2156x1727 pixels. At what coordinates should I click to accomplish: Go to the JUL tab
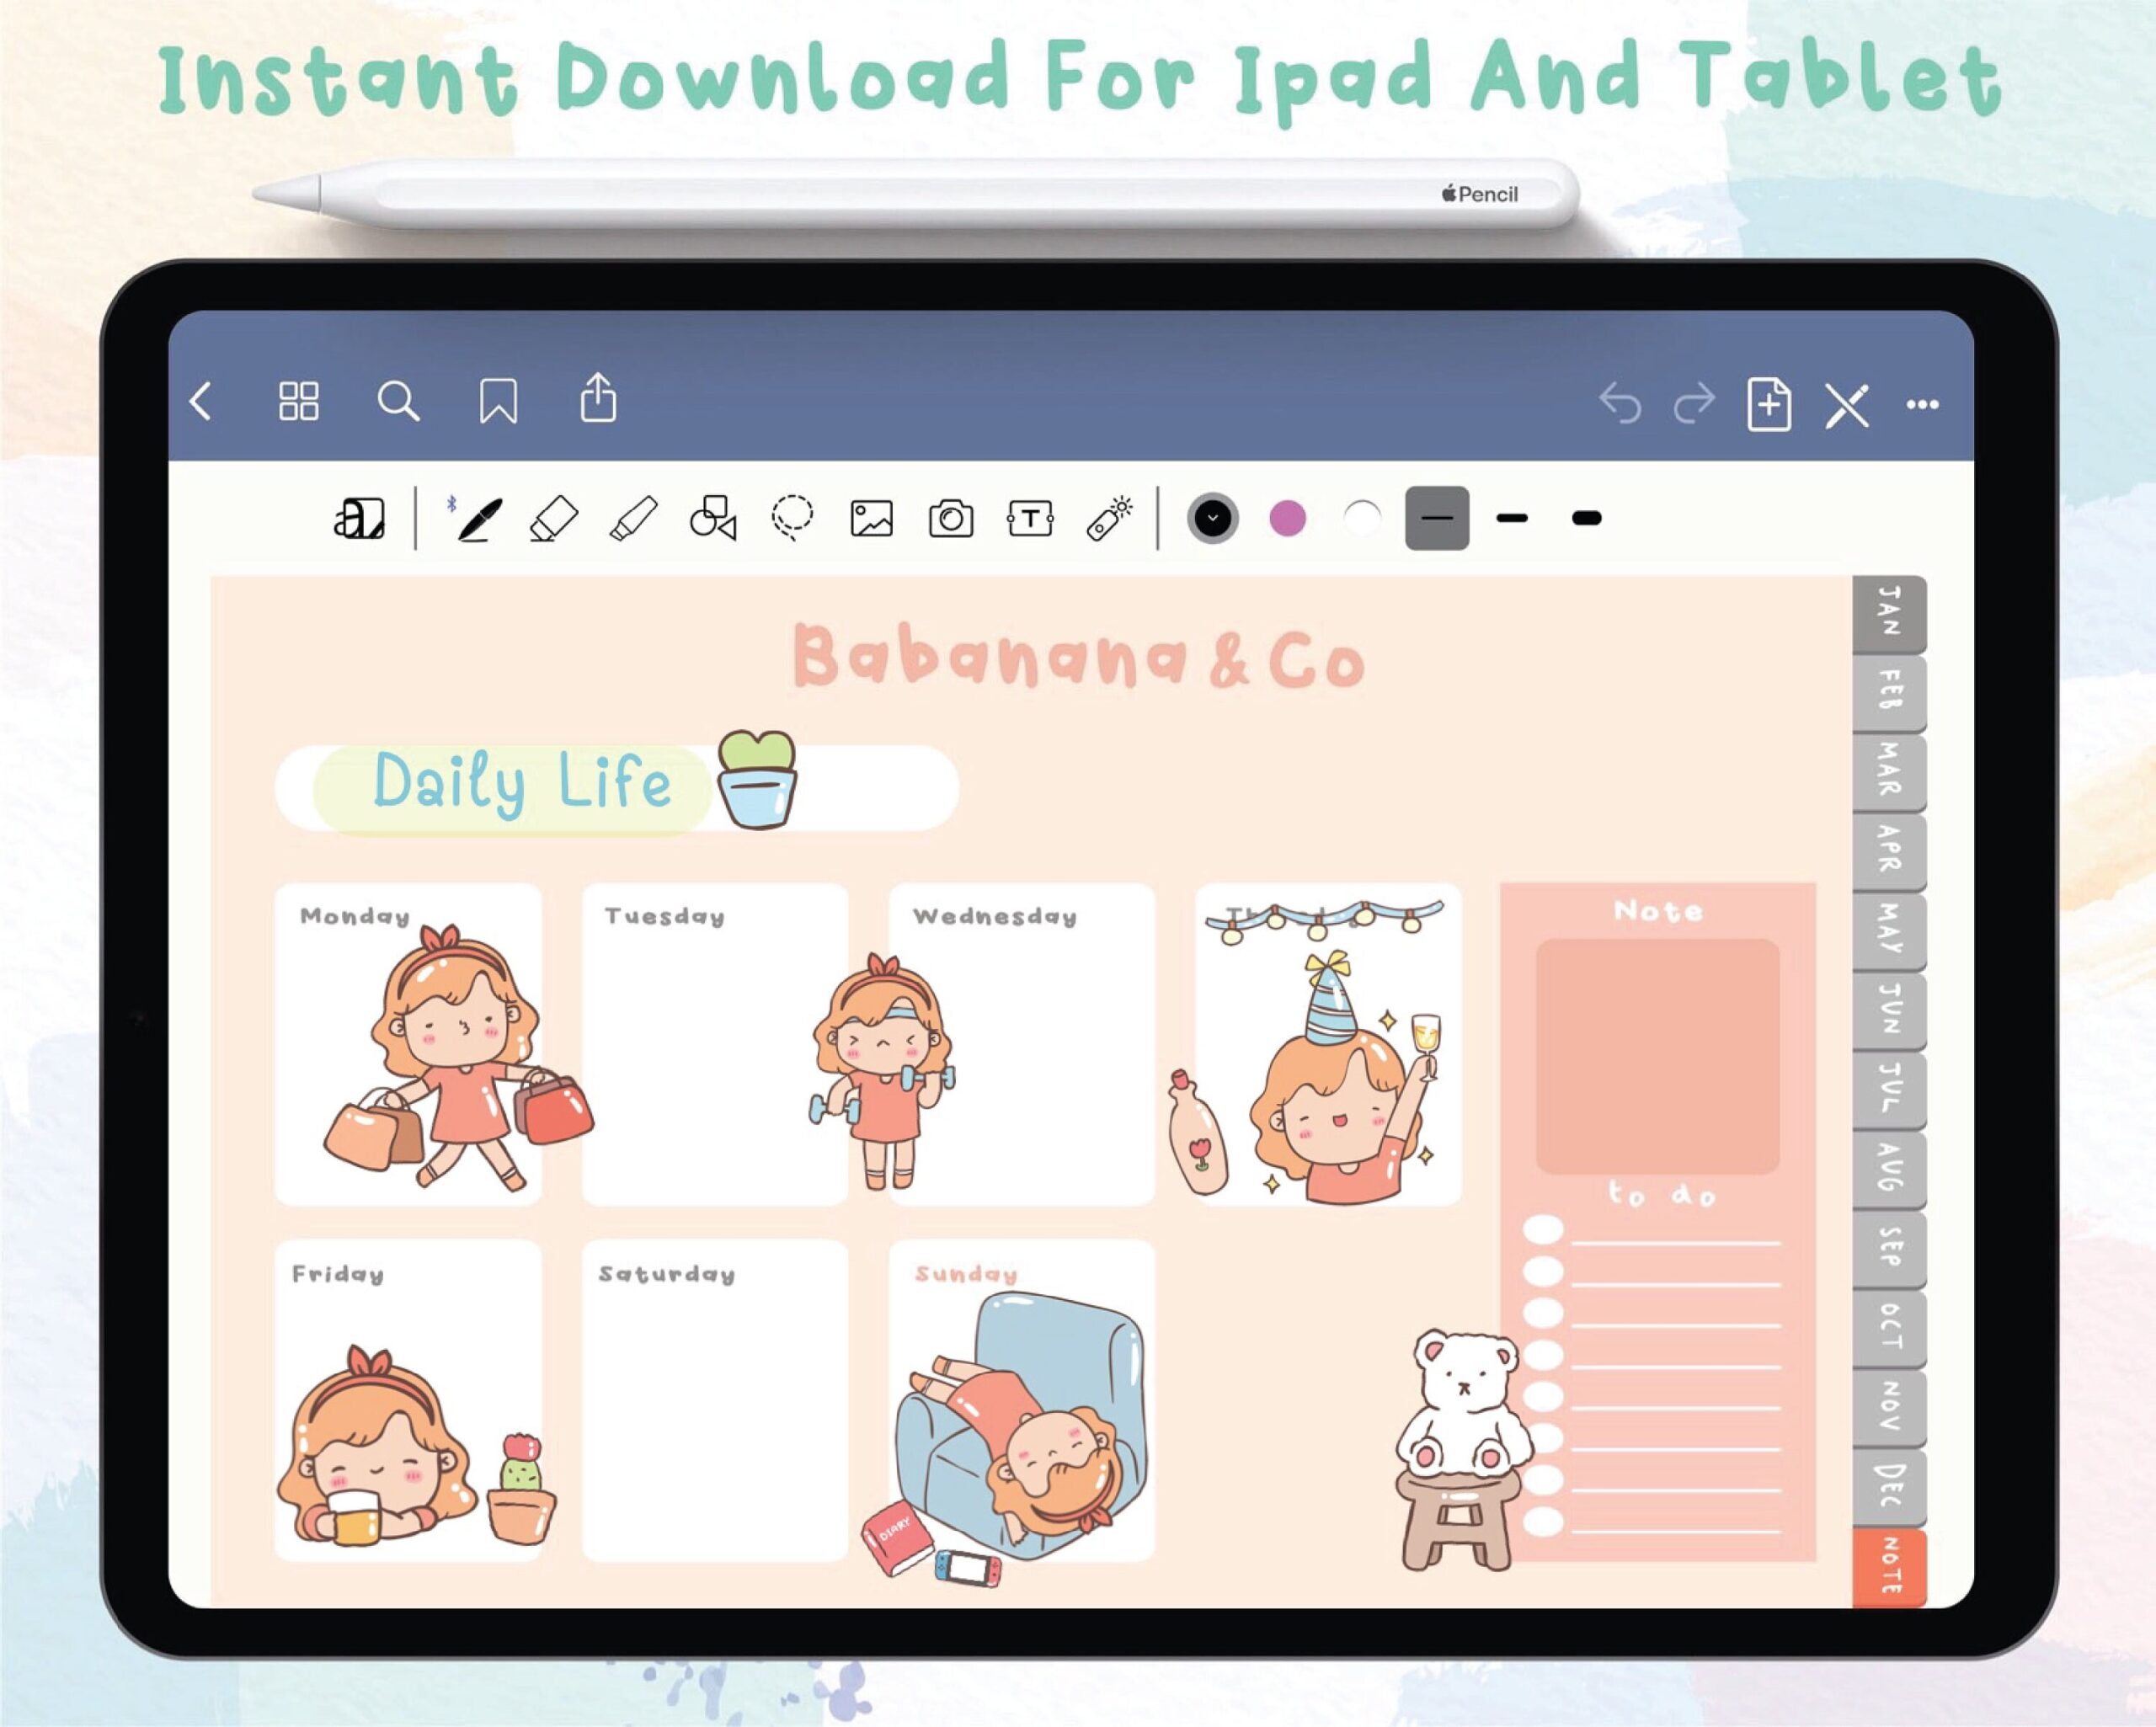click(x=1889, y=1089)
